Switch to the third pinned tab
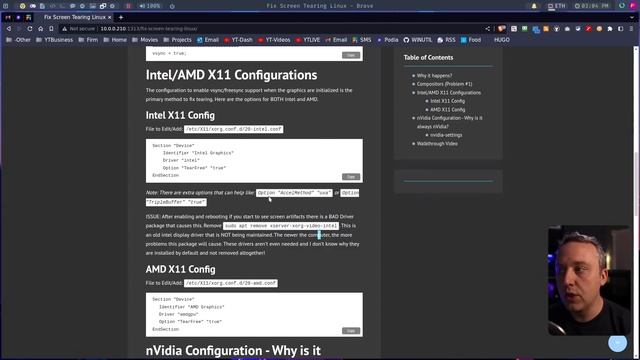 (28, 18)
